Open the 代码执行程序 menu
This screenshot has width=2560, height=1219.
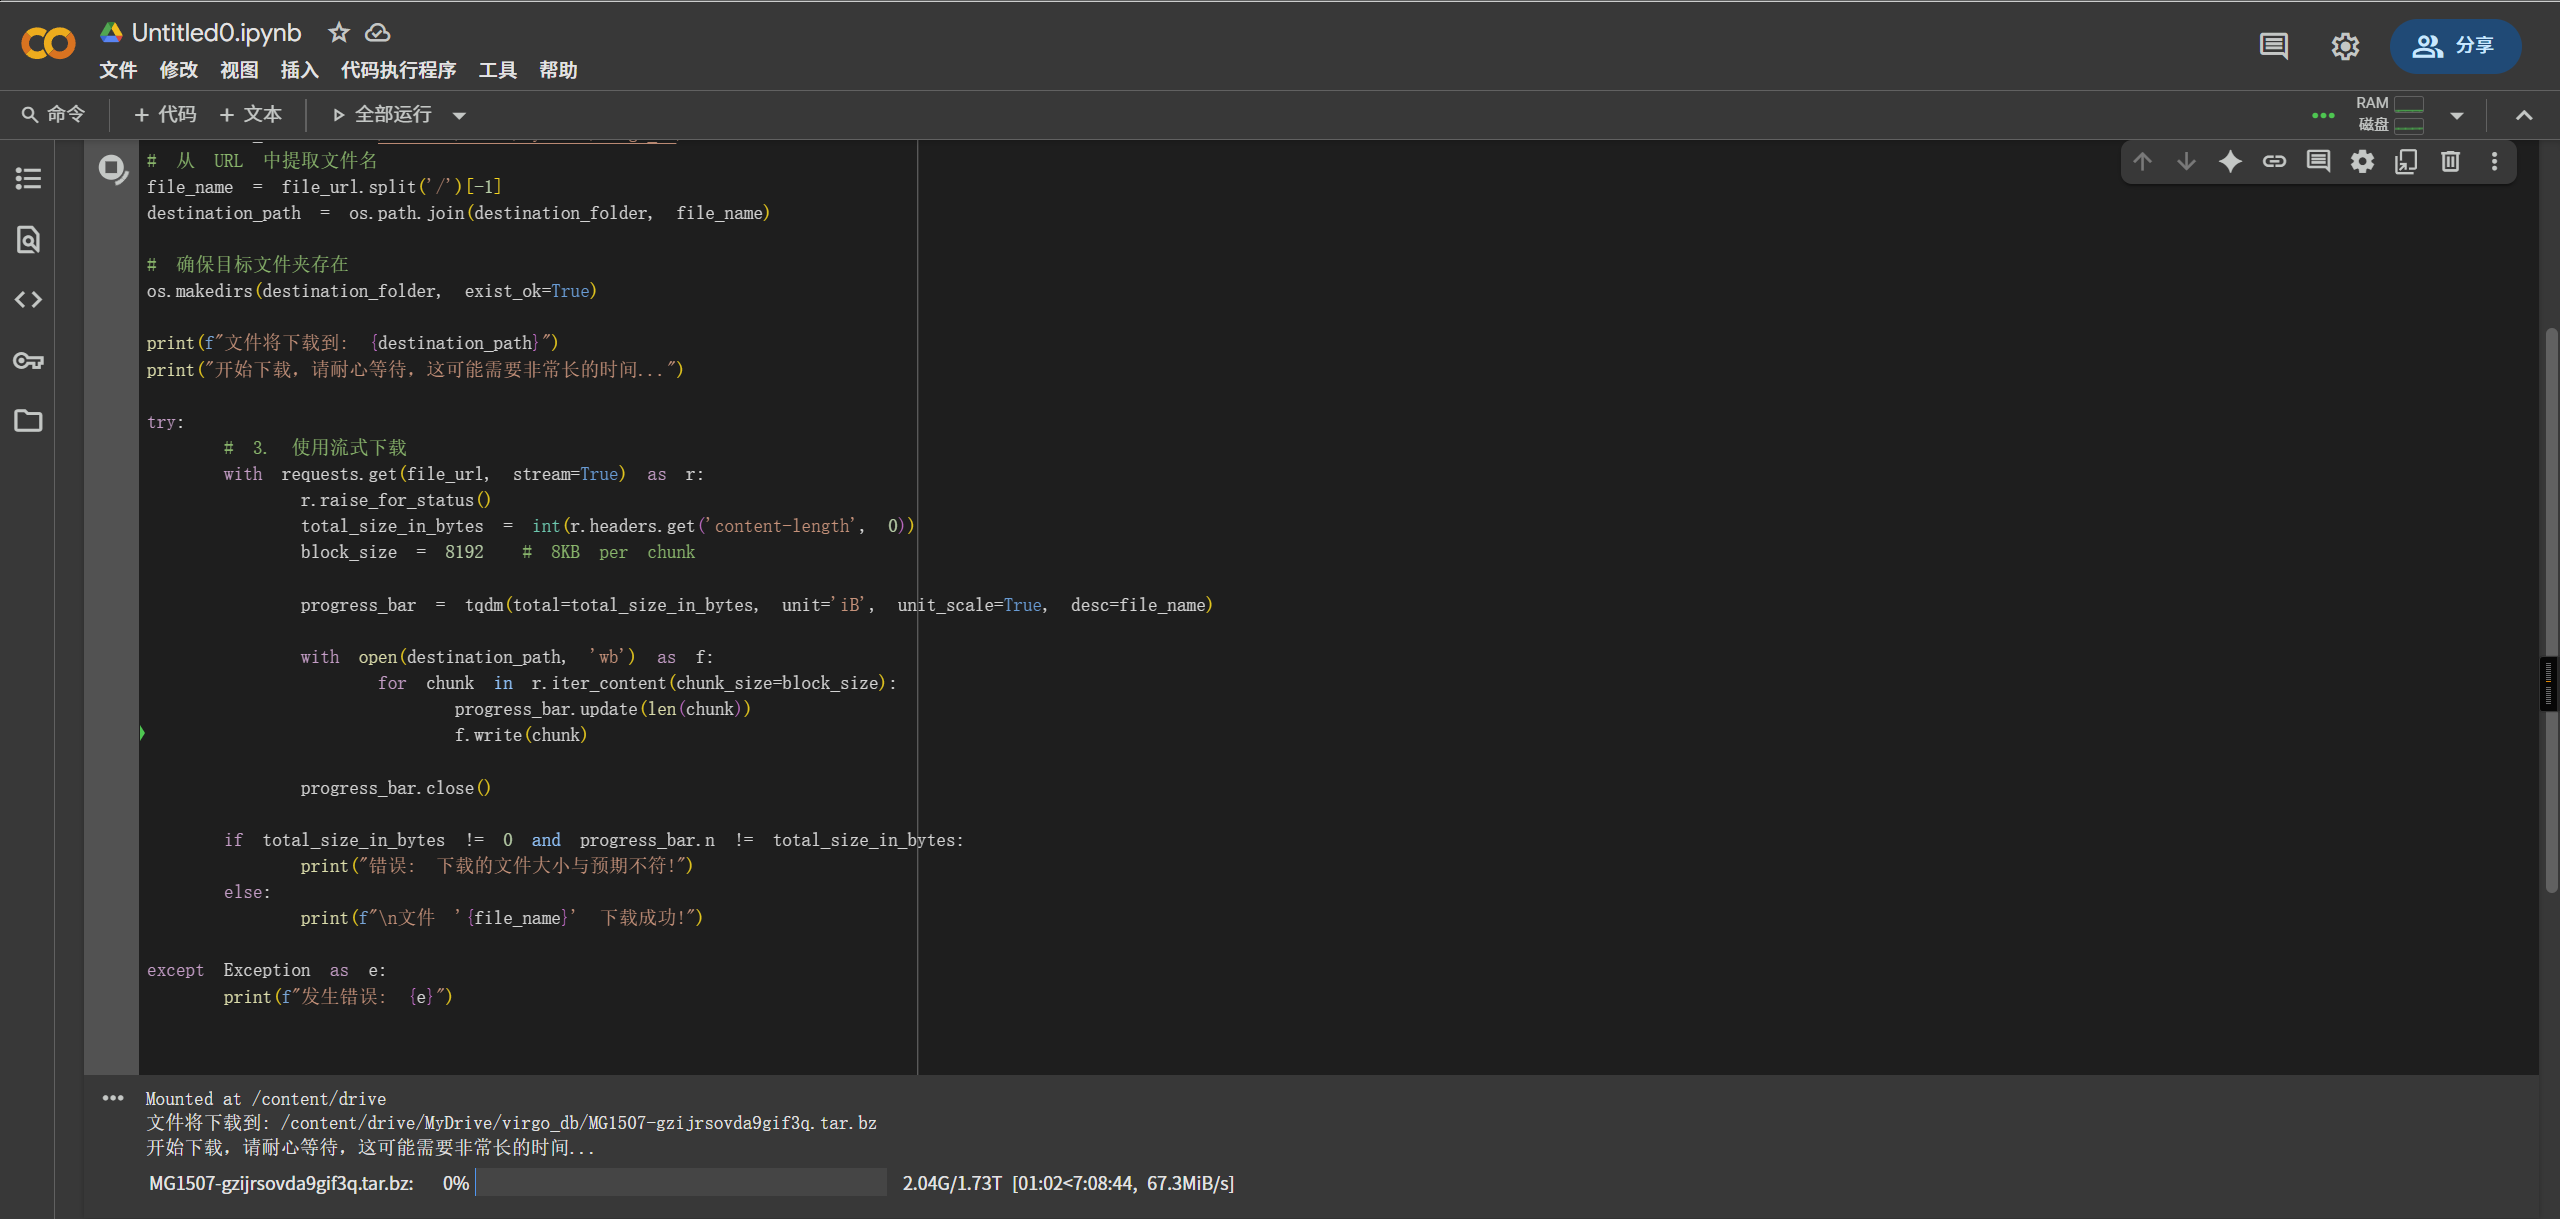click(x=398, y=70)
